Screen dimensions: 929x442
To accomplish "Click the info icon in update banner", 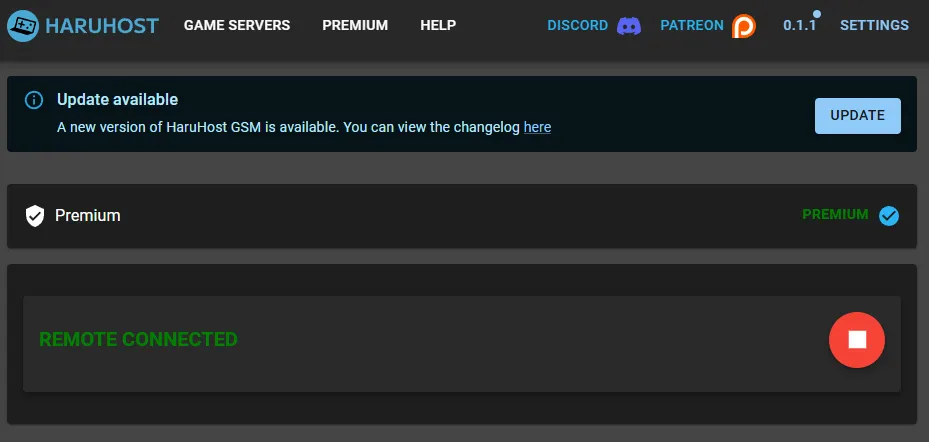I will (34, 100).
